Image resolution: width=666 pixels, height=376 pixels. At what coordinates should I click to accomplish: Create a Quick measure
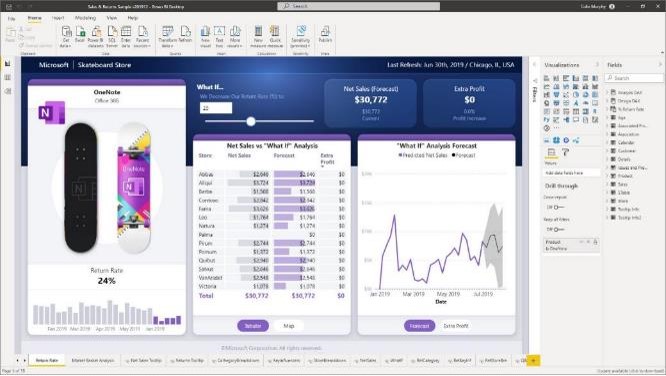point(275,37)
